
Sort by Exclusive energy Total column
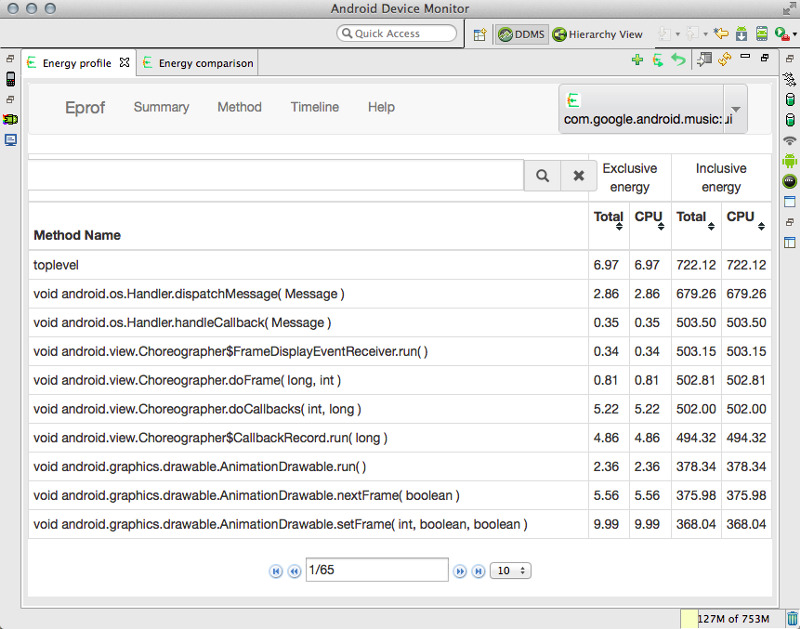coord(609,221)
